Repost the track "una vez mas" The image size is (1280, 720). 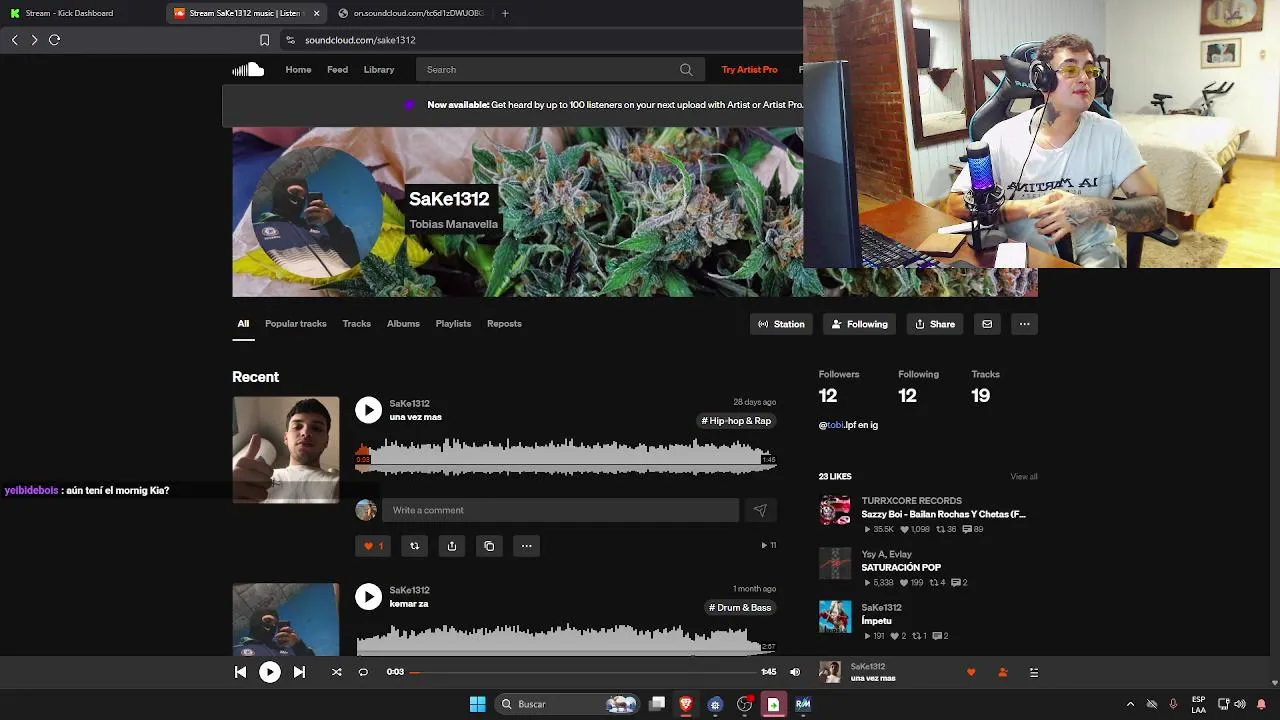coord(414,546)
